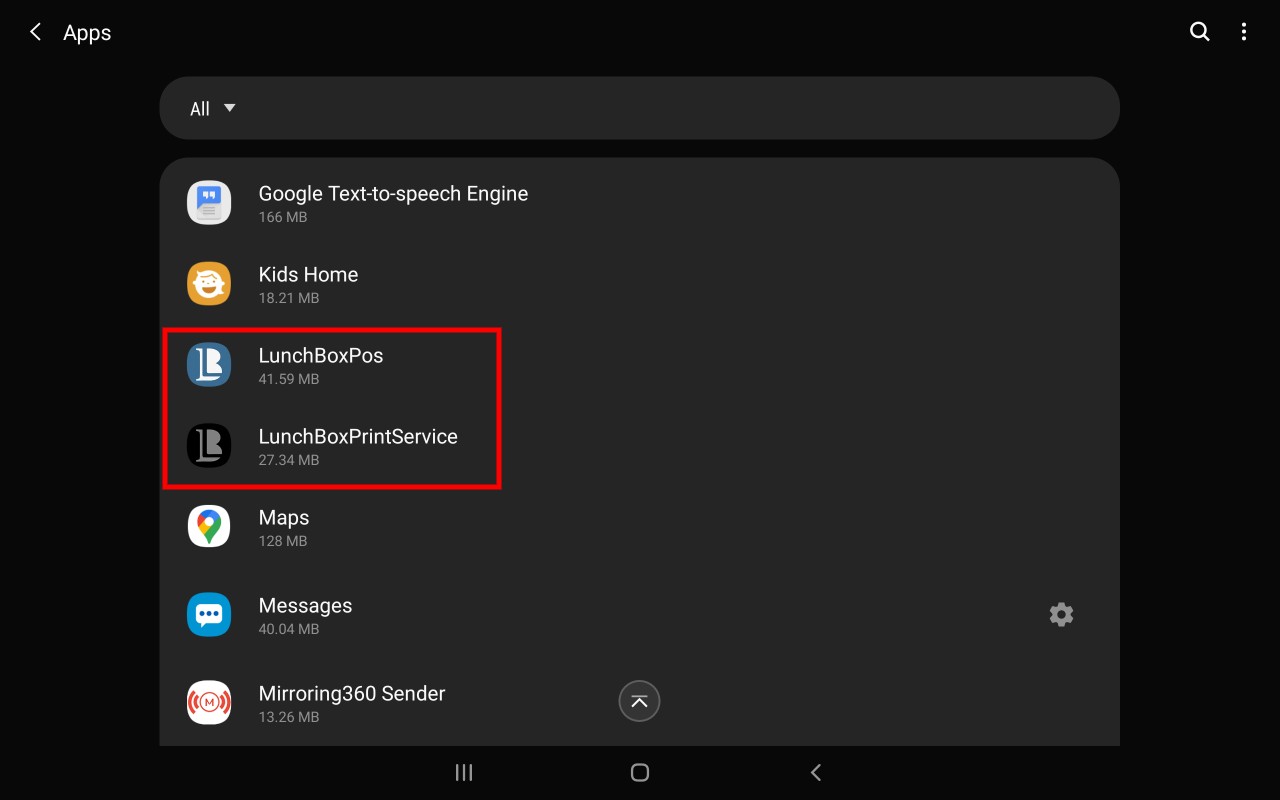Open Google Text-to-speech Engine app info

coord(639,203)
